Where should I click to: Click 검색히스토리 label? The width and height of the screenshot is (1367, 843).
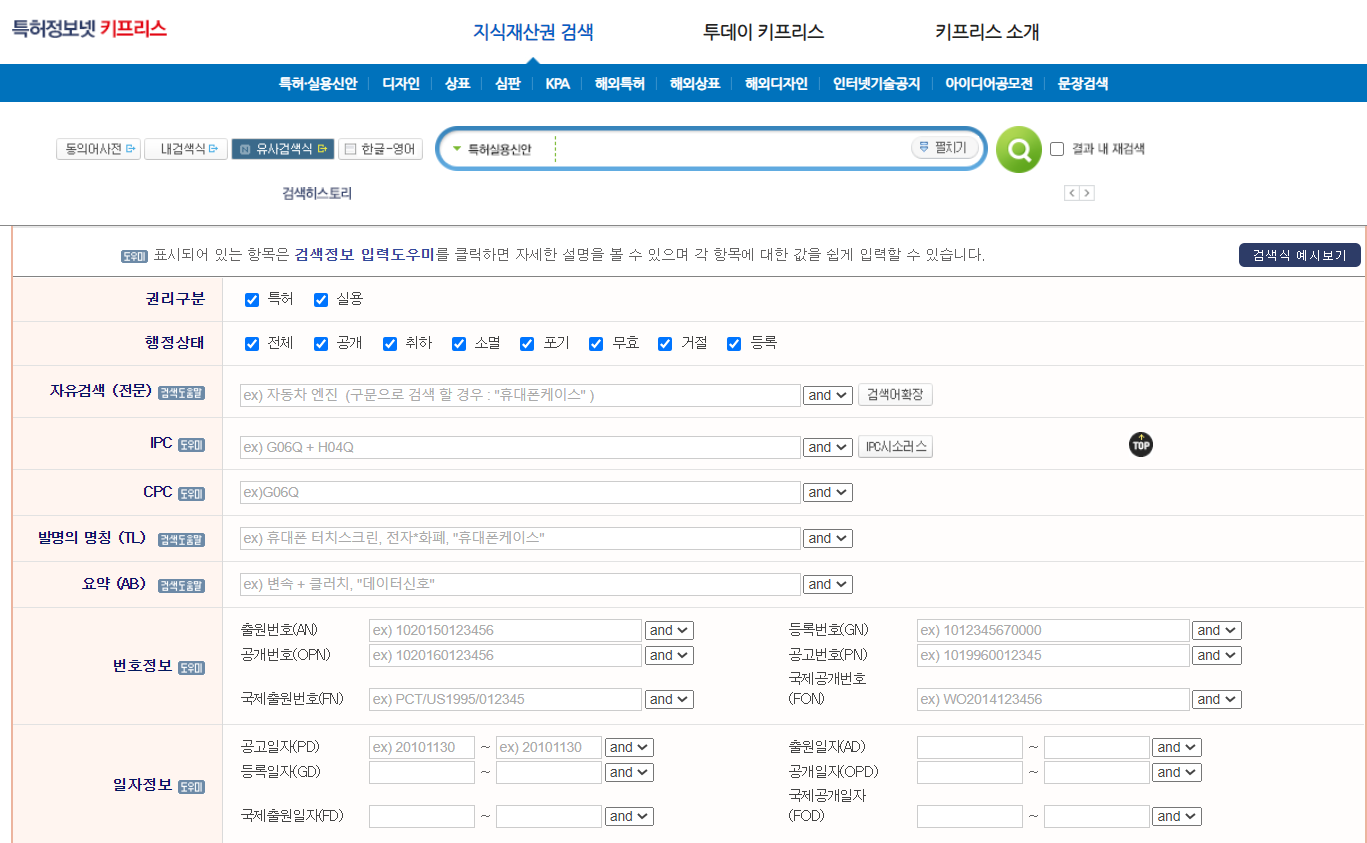click(x=317, y=193)
